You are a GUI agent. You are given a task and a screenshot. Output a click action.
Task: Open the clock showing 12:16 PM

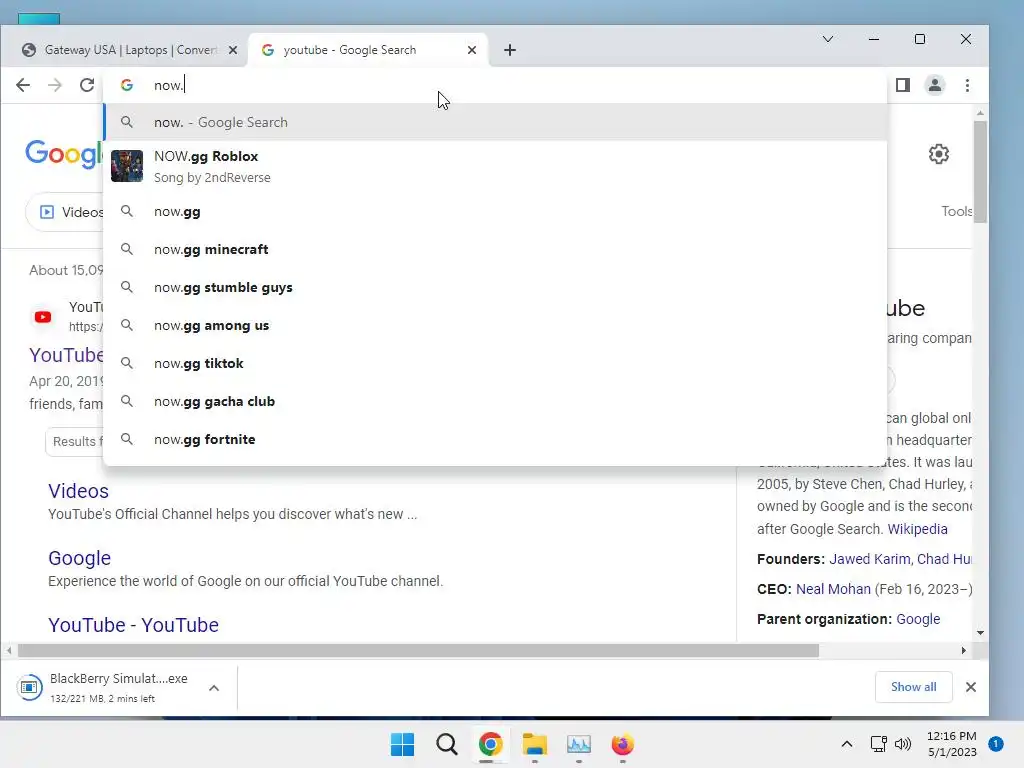pyautogui.click(x=952, y=744)
